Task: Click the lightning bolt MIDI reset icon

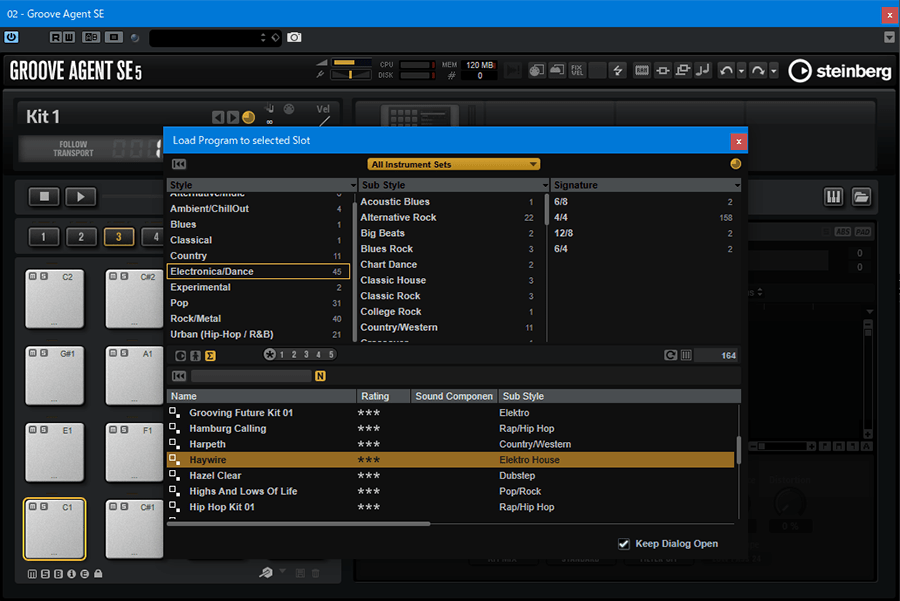Action: click(x=618, y=71)
